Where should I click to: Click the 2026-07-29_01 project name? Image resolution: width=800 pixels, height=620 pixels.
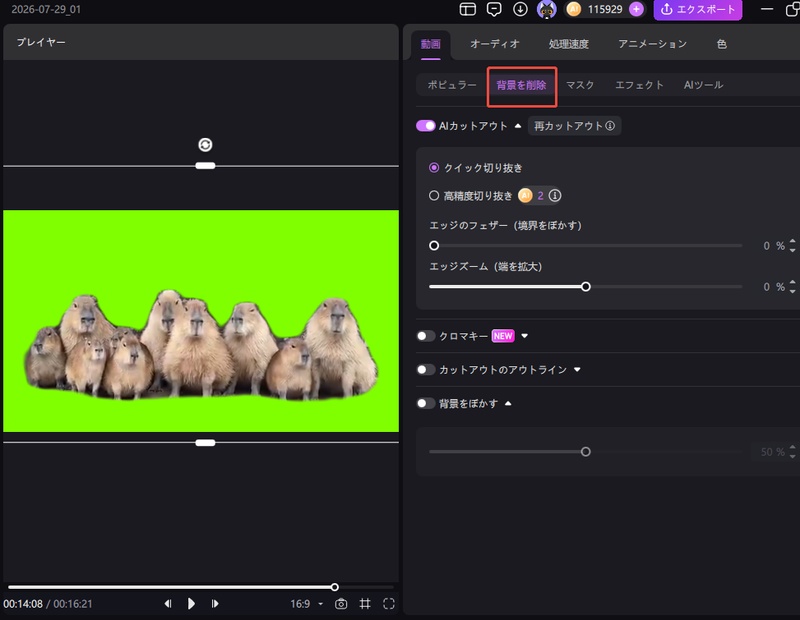(x=46, y=9)
